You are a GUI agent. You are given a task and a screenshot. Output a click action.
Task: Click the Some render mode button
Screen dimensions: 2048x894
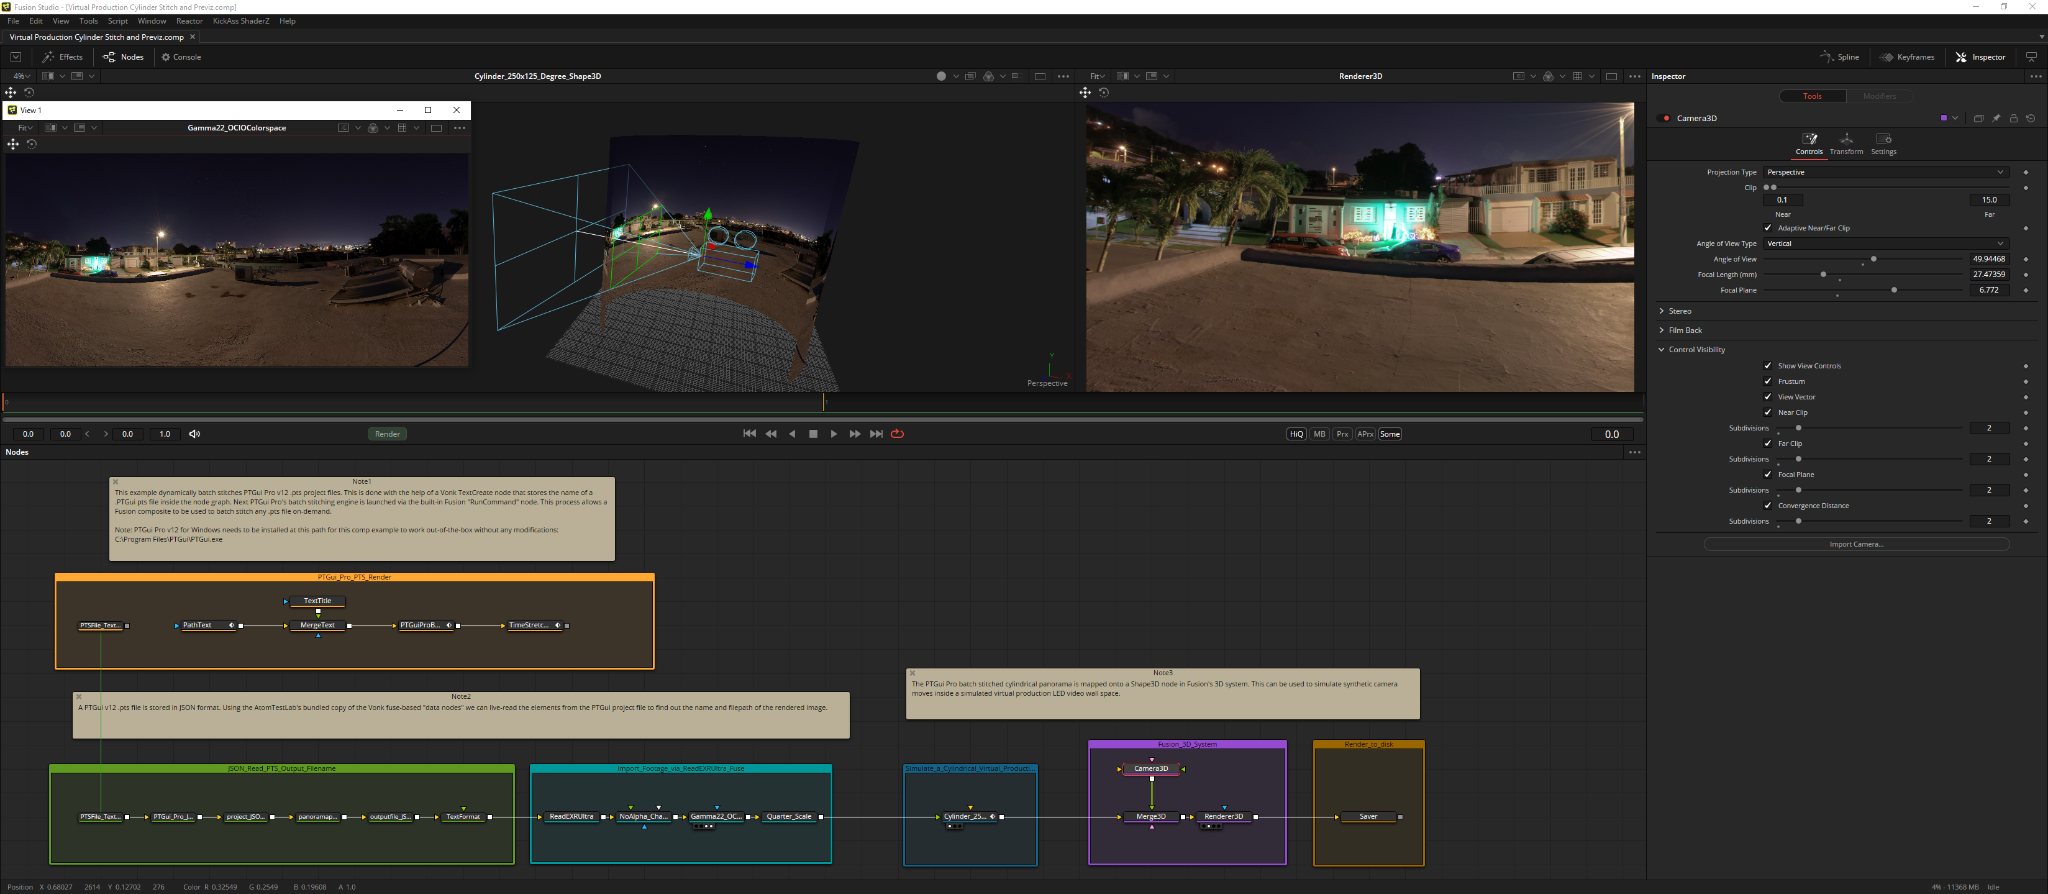[x=1390, y=434]
